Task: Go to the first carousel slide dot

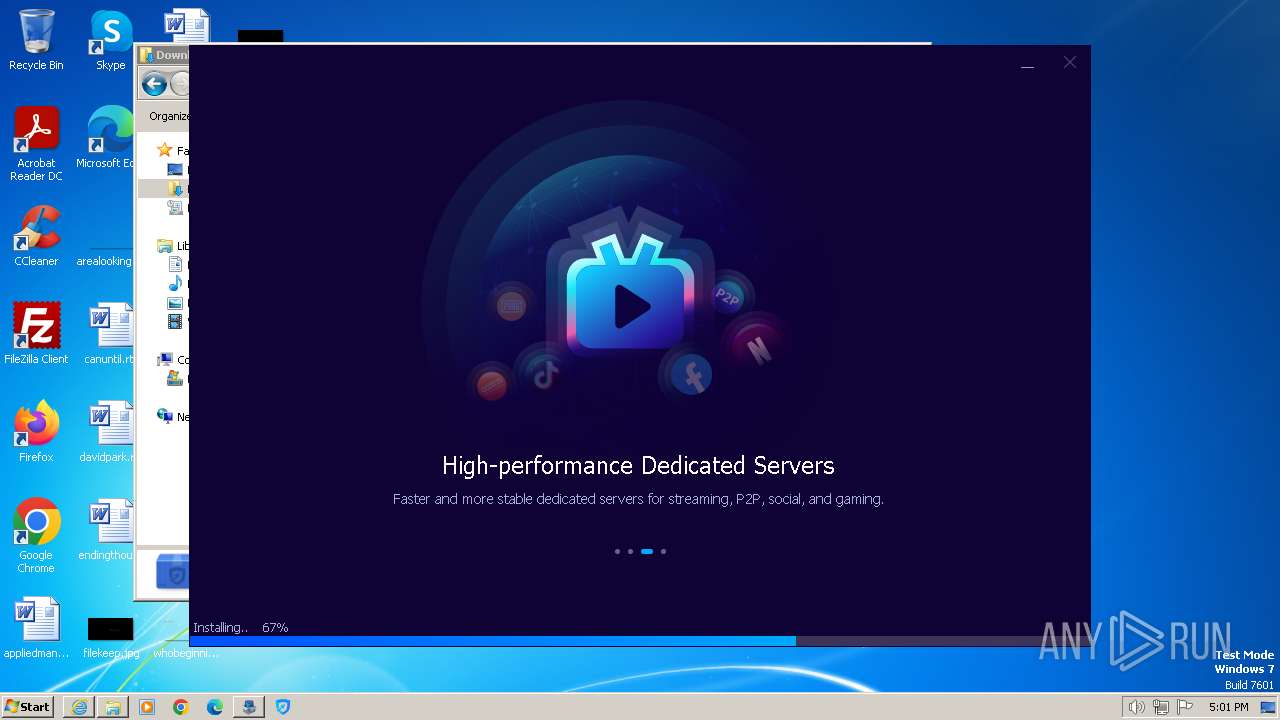Action: click(617, 551)
